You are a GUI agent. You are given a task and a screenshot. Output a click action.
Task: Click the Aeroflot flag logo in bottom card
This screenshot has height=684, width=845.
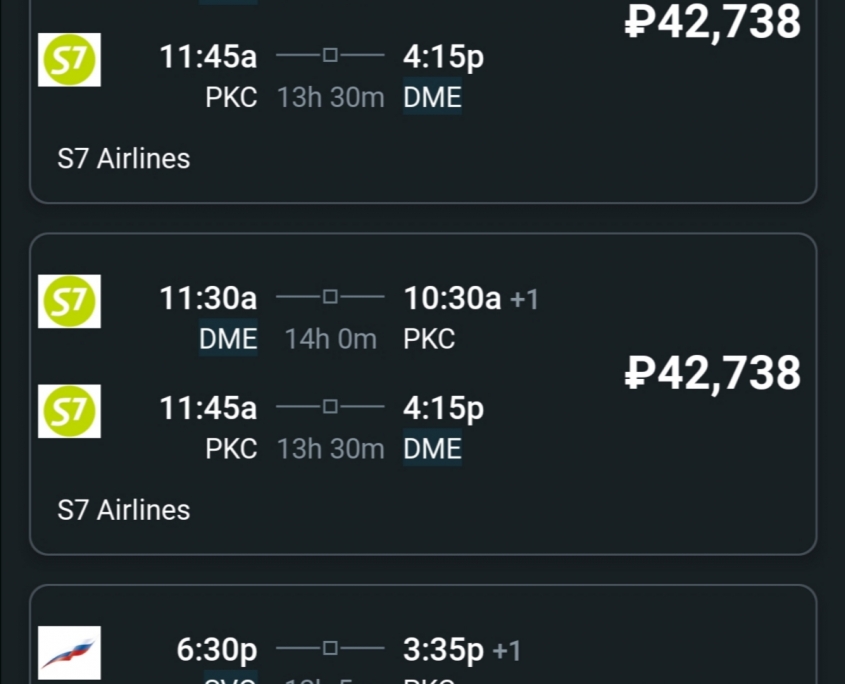(x=69, y=653)
